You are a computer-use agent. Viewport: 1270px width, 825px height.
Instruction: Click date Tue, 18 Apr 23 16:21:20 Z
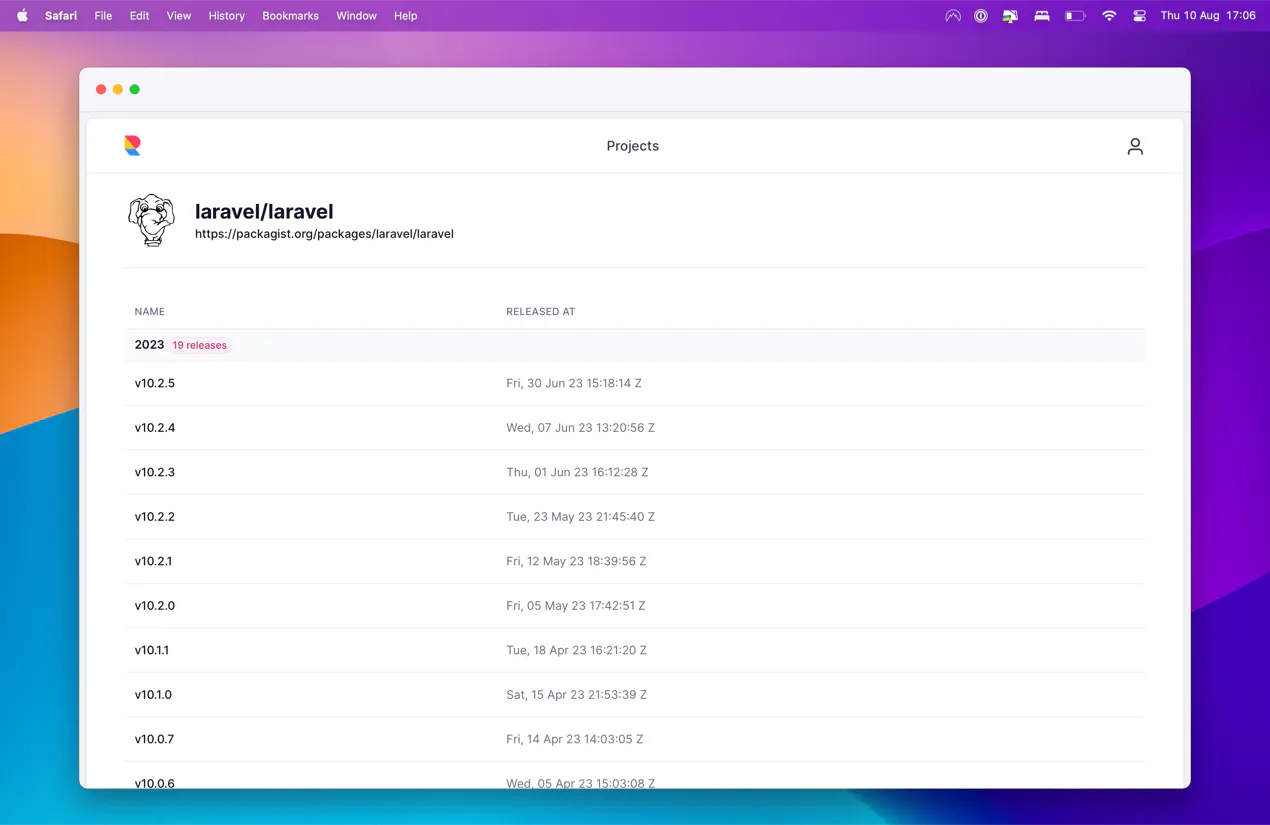coord(576,650)
